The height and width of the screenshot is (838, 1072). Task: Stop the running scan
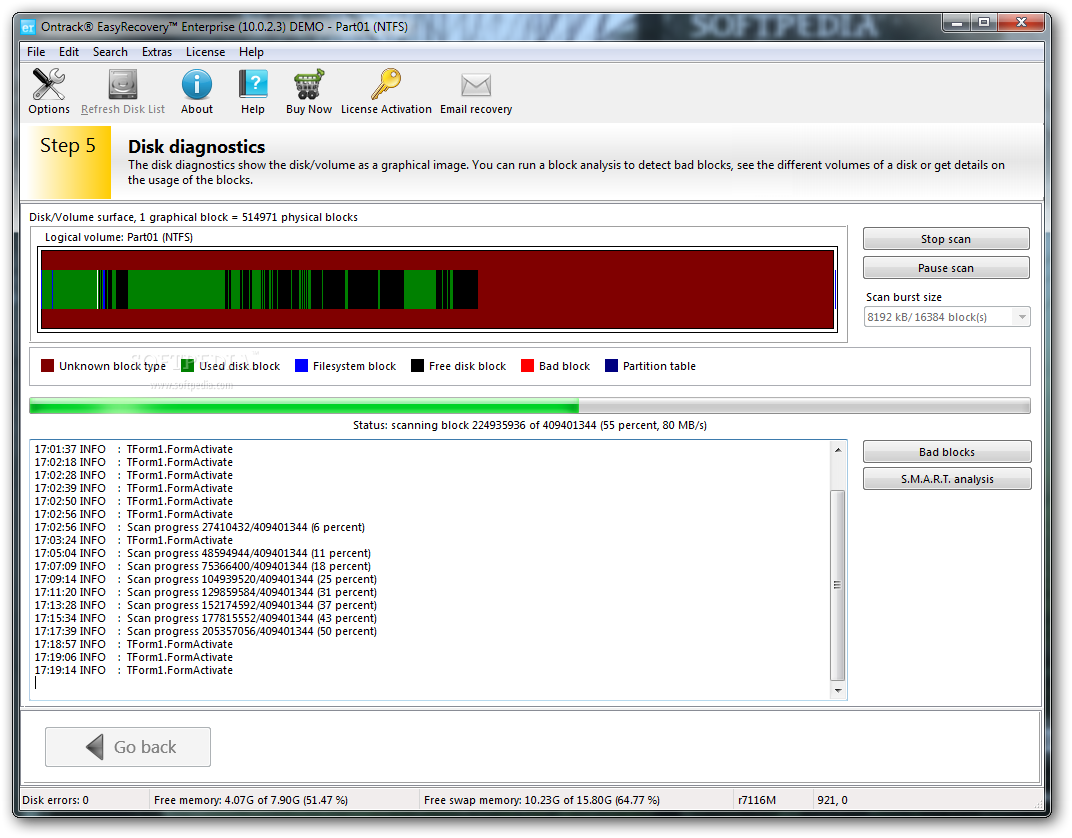click(946, 239)
